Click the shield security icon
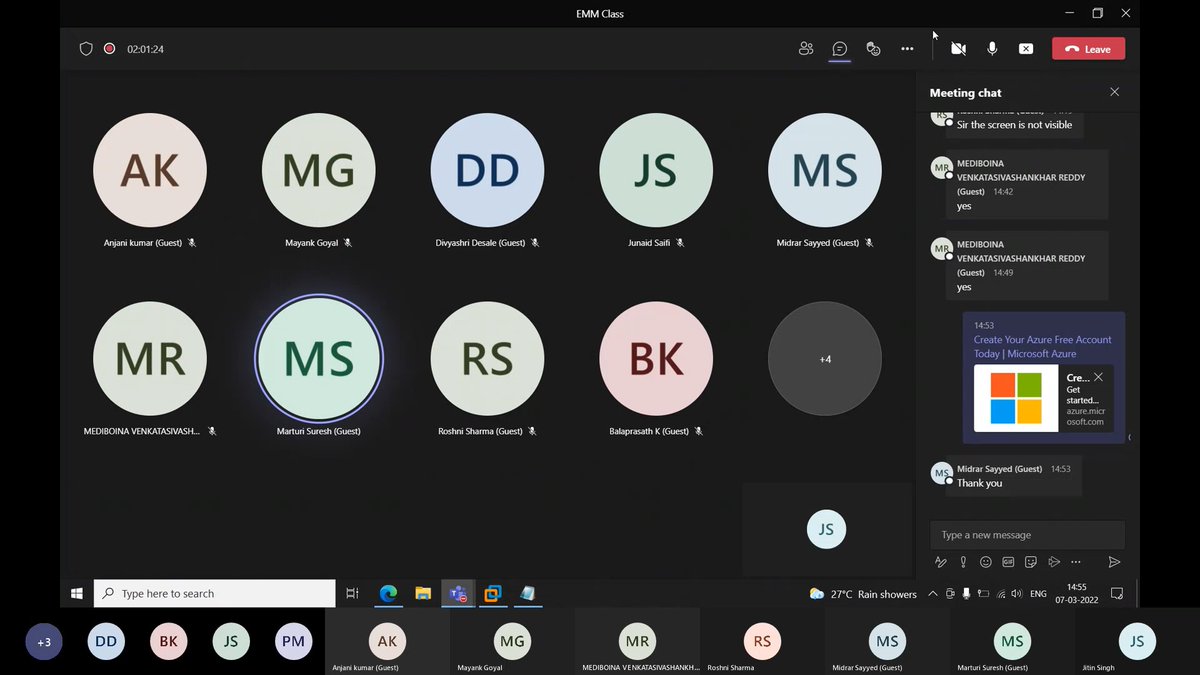 pos(86,48)
